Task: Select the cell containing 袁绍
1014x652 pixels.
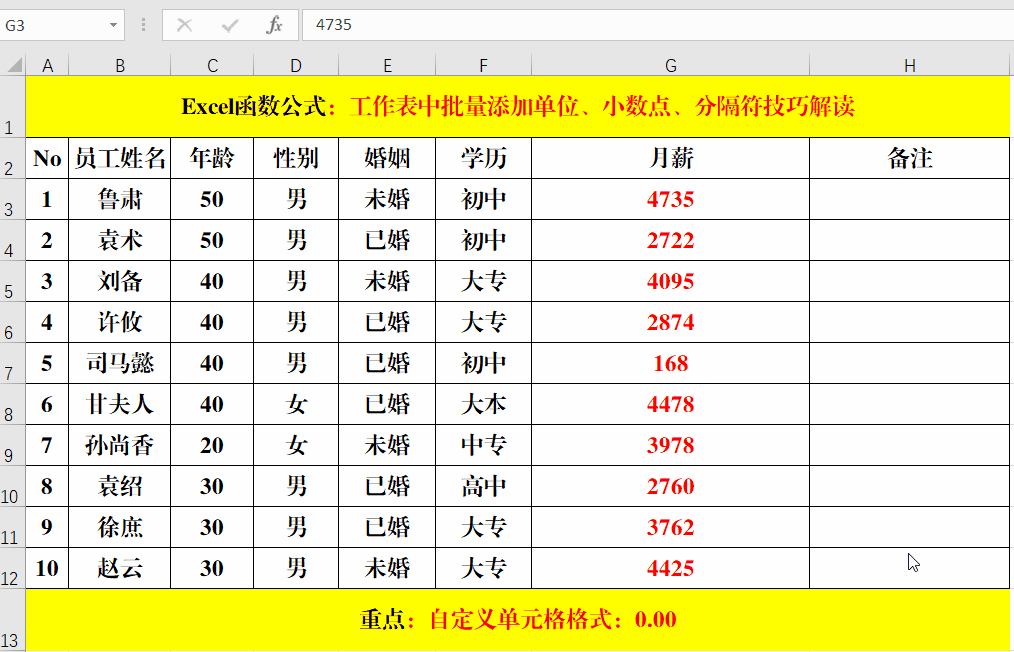Action: click(x=120, y=486)
